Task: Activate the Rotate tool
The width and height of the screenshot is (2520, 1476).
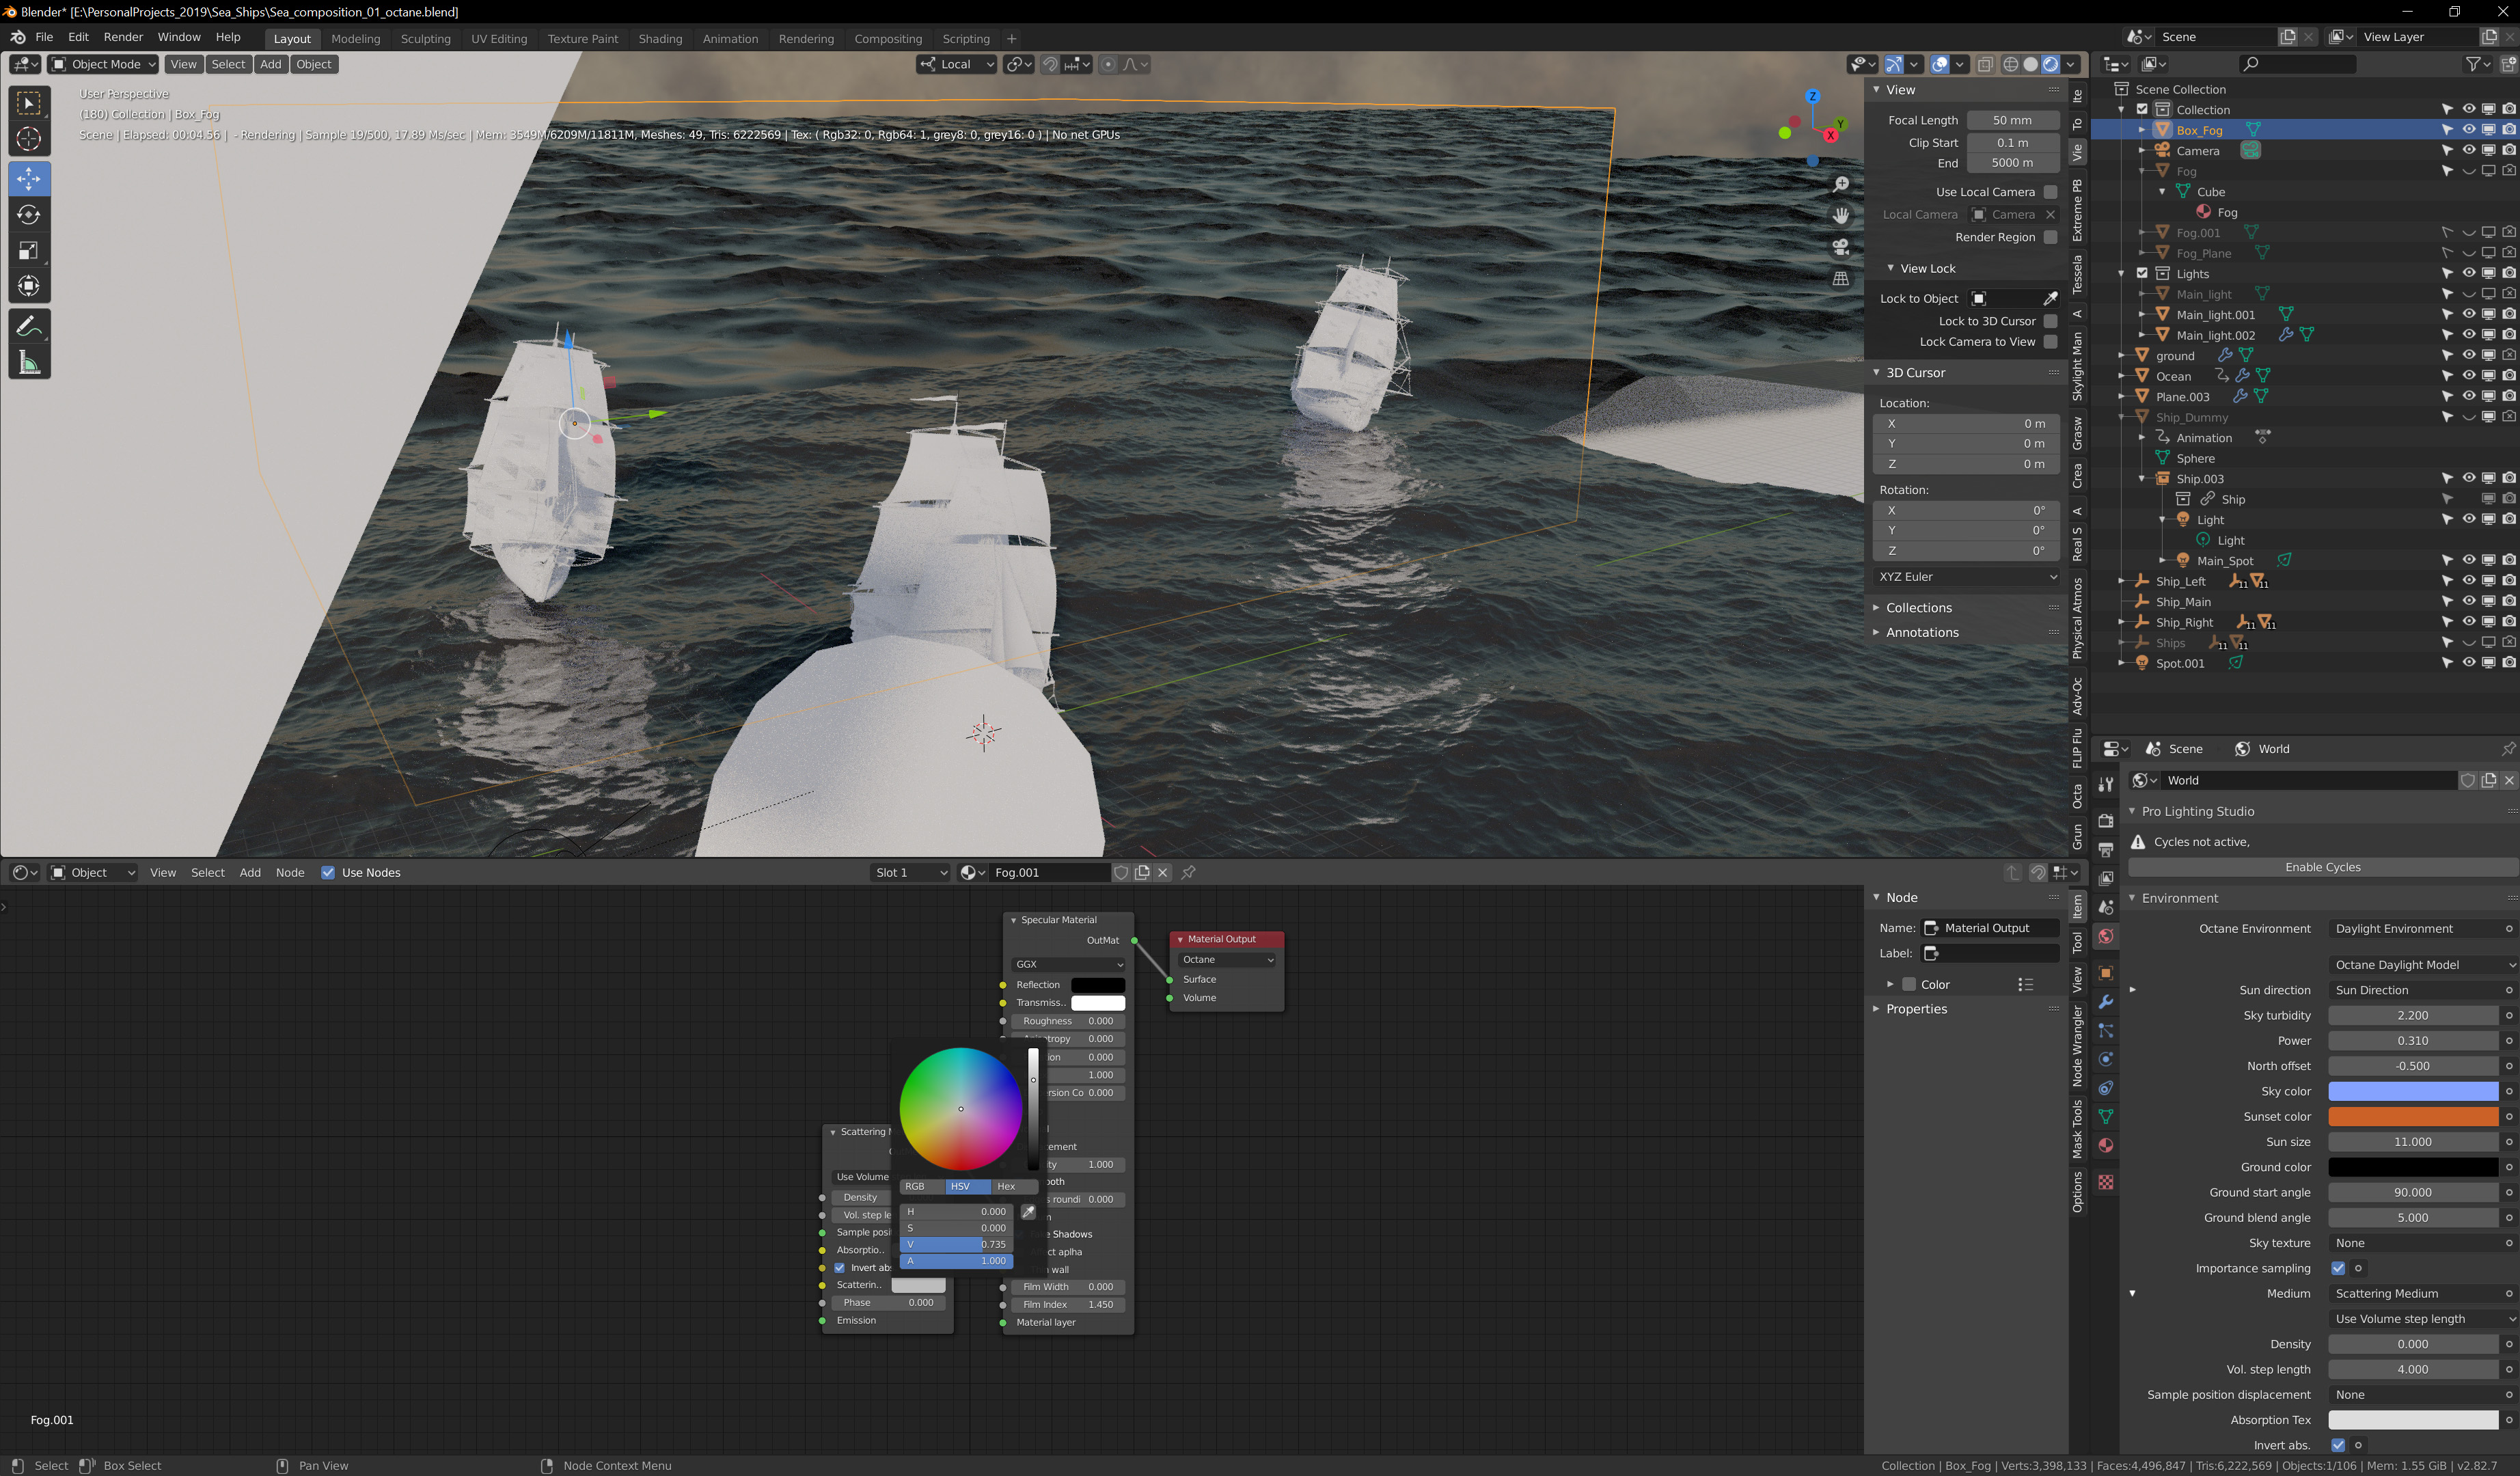Action: click(x=29, y=215)
